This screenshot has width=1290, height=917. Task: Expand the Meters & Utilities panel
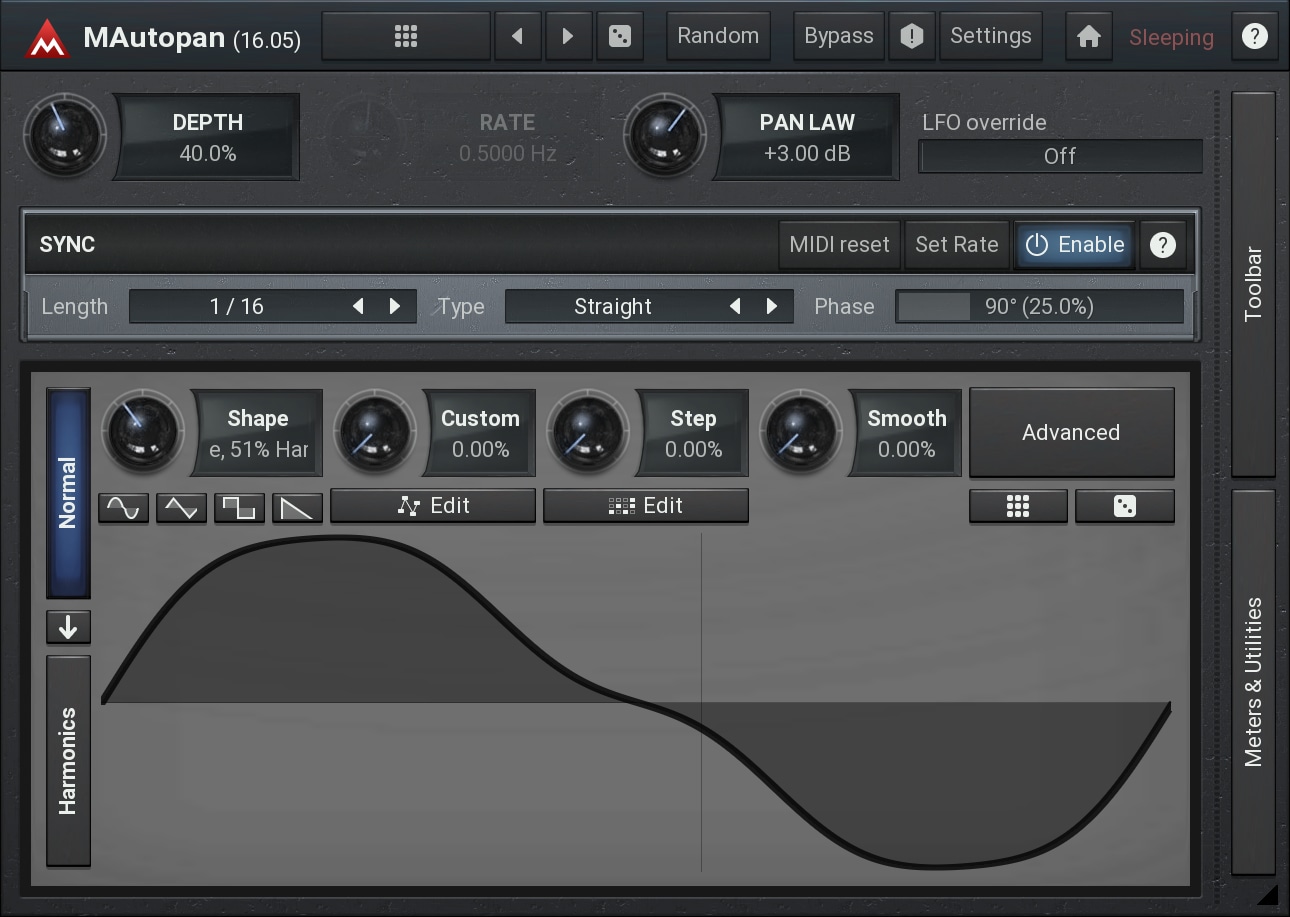(1254, 682)
